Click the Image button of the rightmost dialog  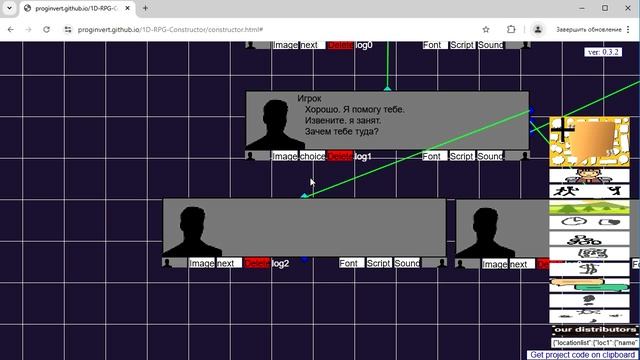(495, 264)
